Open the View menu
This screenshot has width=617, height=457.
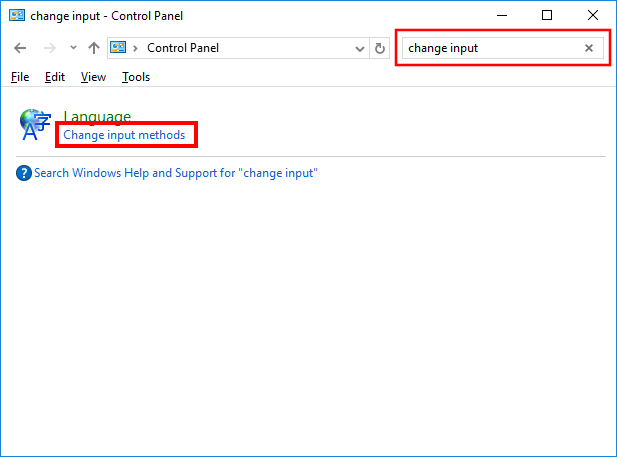[x=93, y=77]
